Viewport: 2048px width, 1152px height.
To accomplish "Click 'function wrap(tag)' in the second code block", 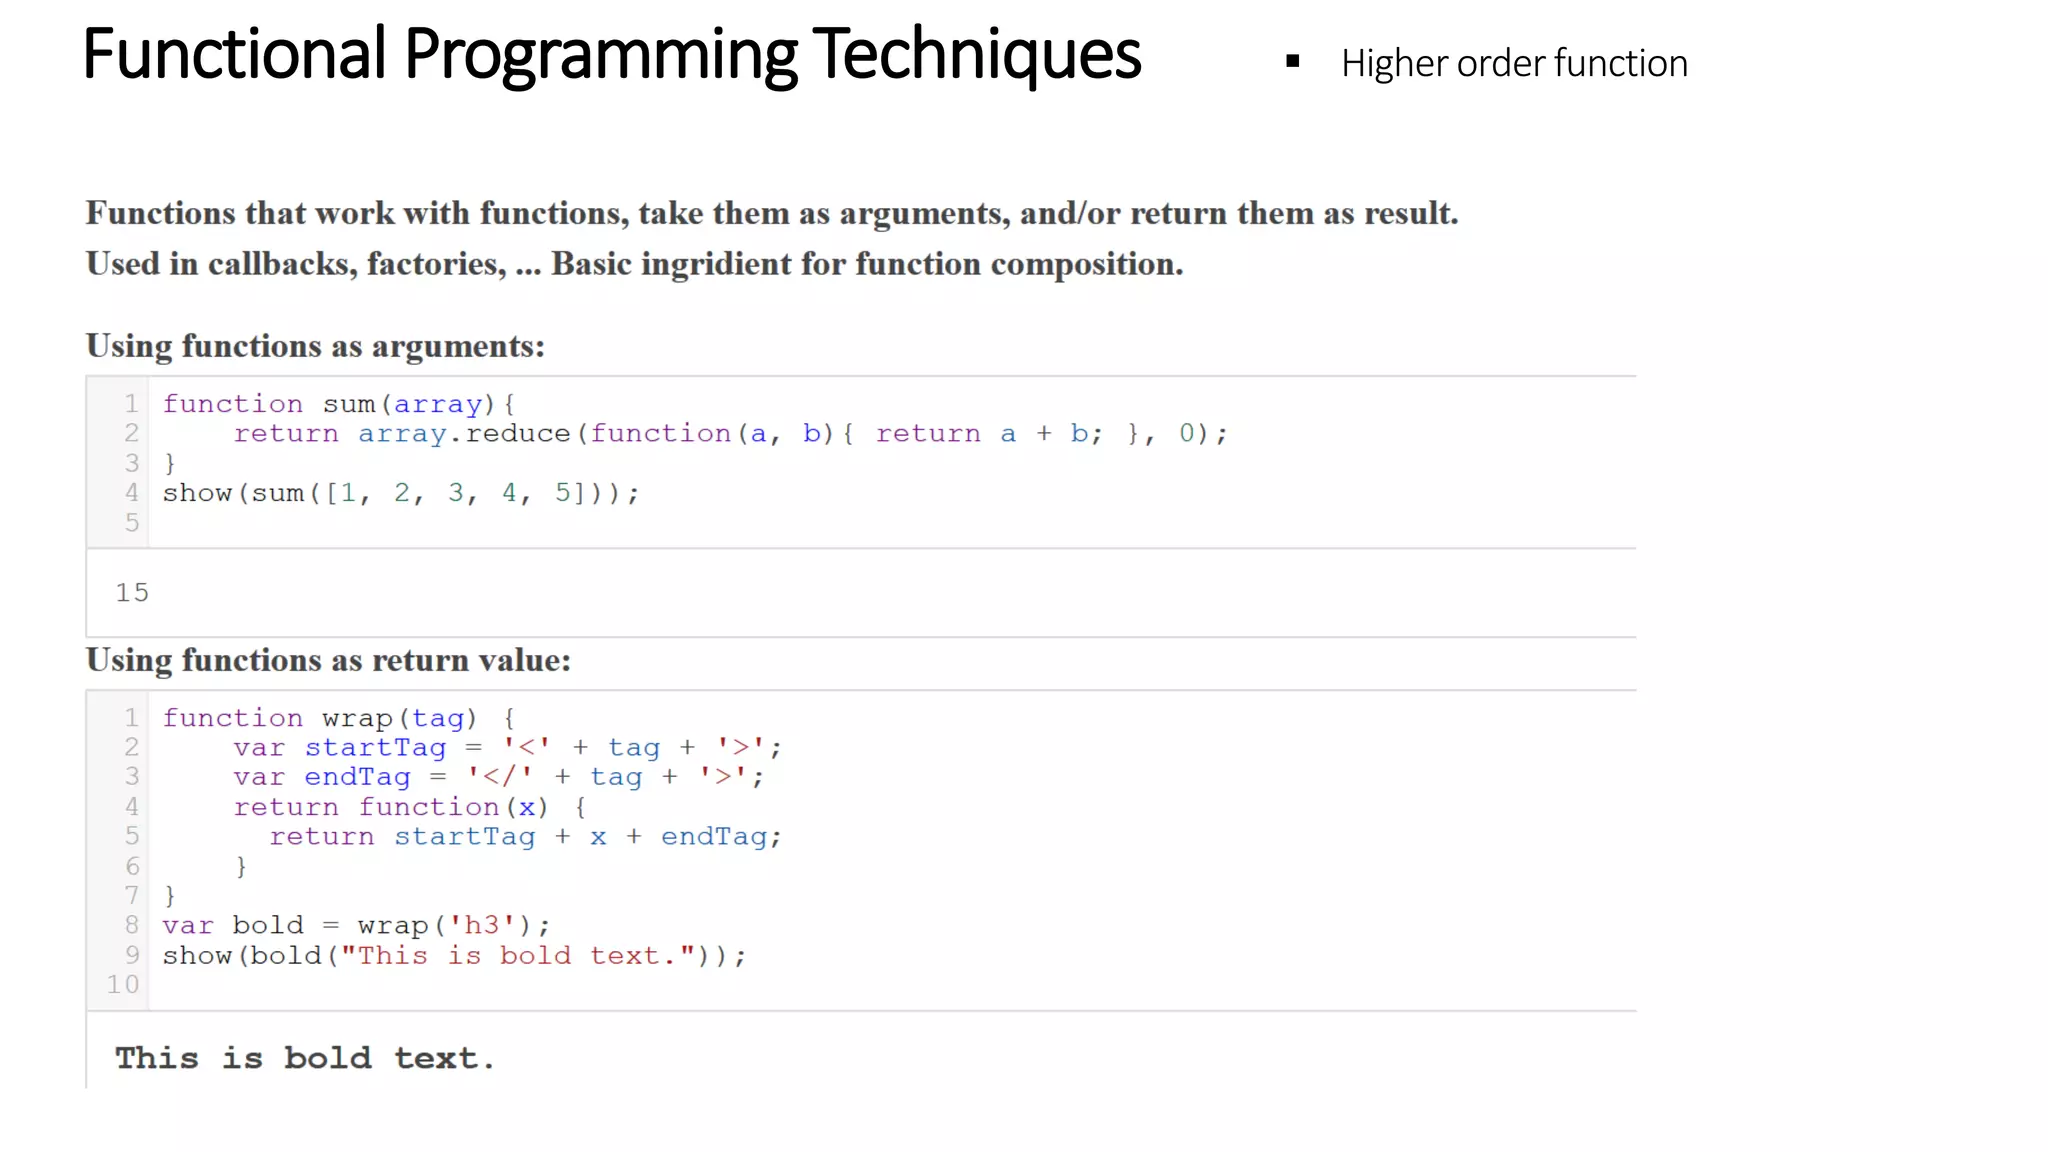I will tap(320, 718).
